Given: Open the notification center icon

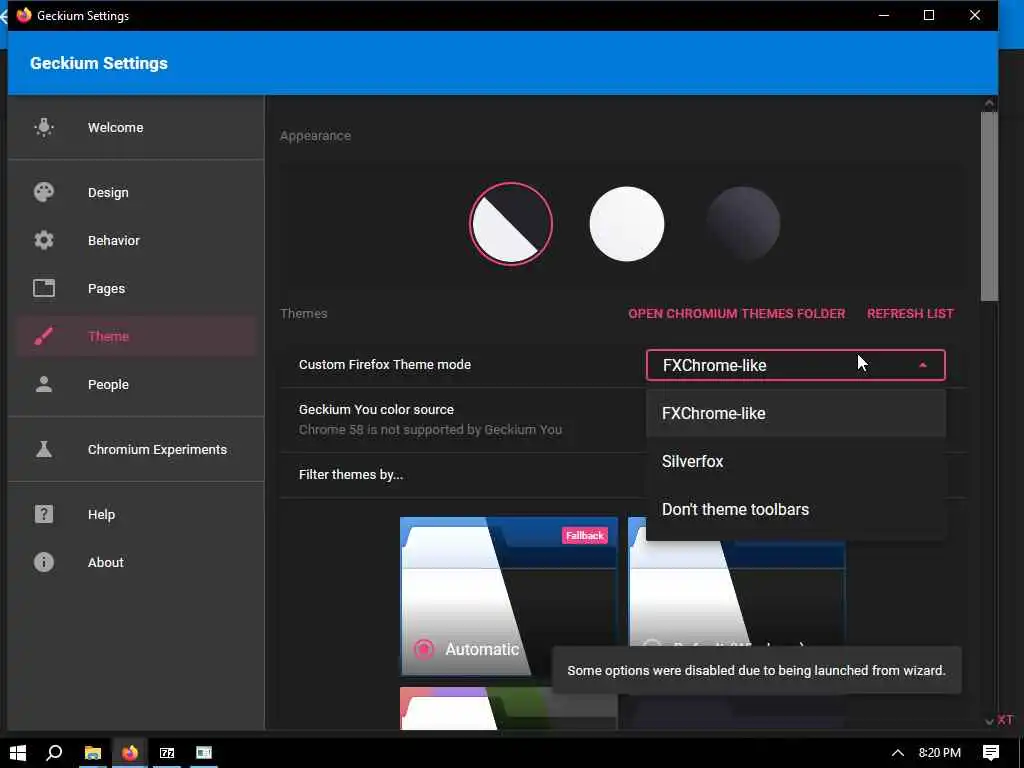Looking at the screenshot, I should click(991, 752).
